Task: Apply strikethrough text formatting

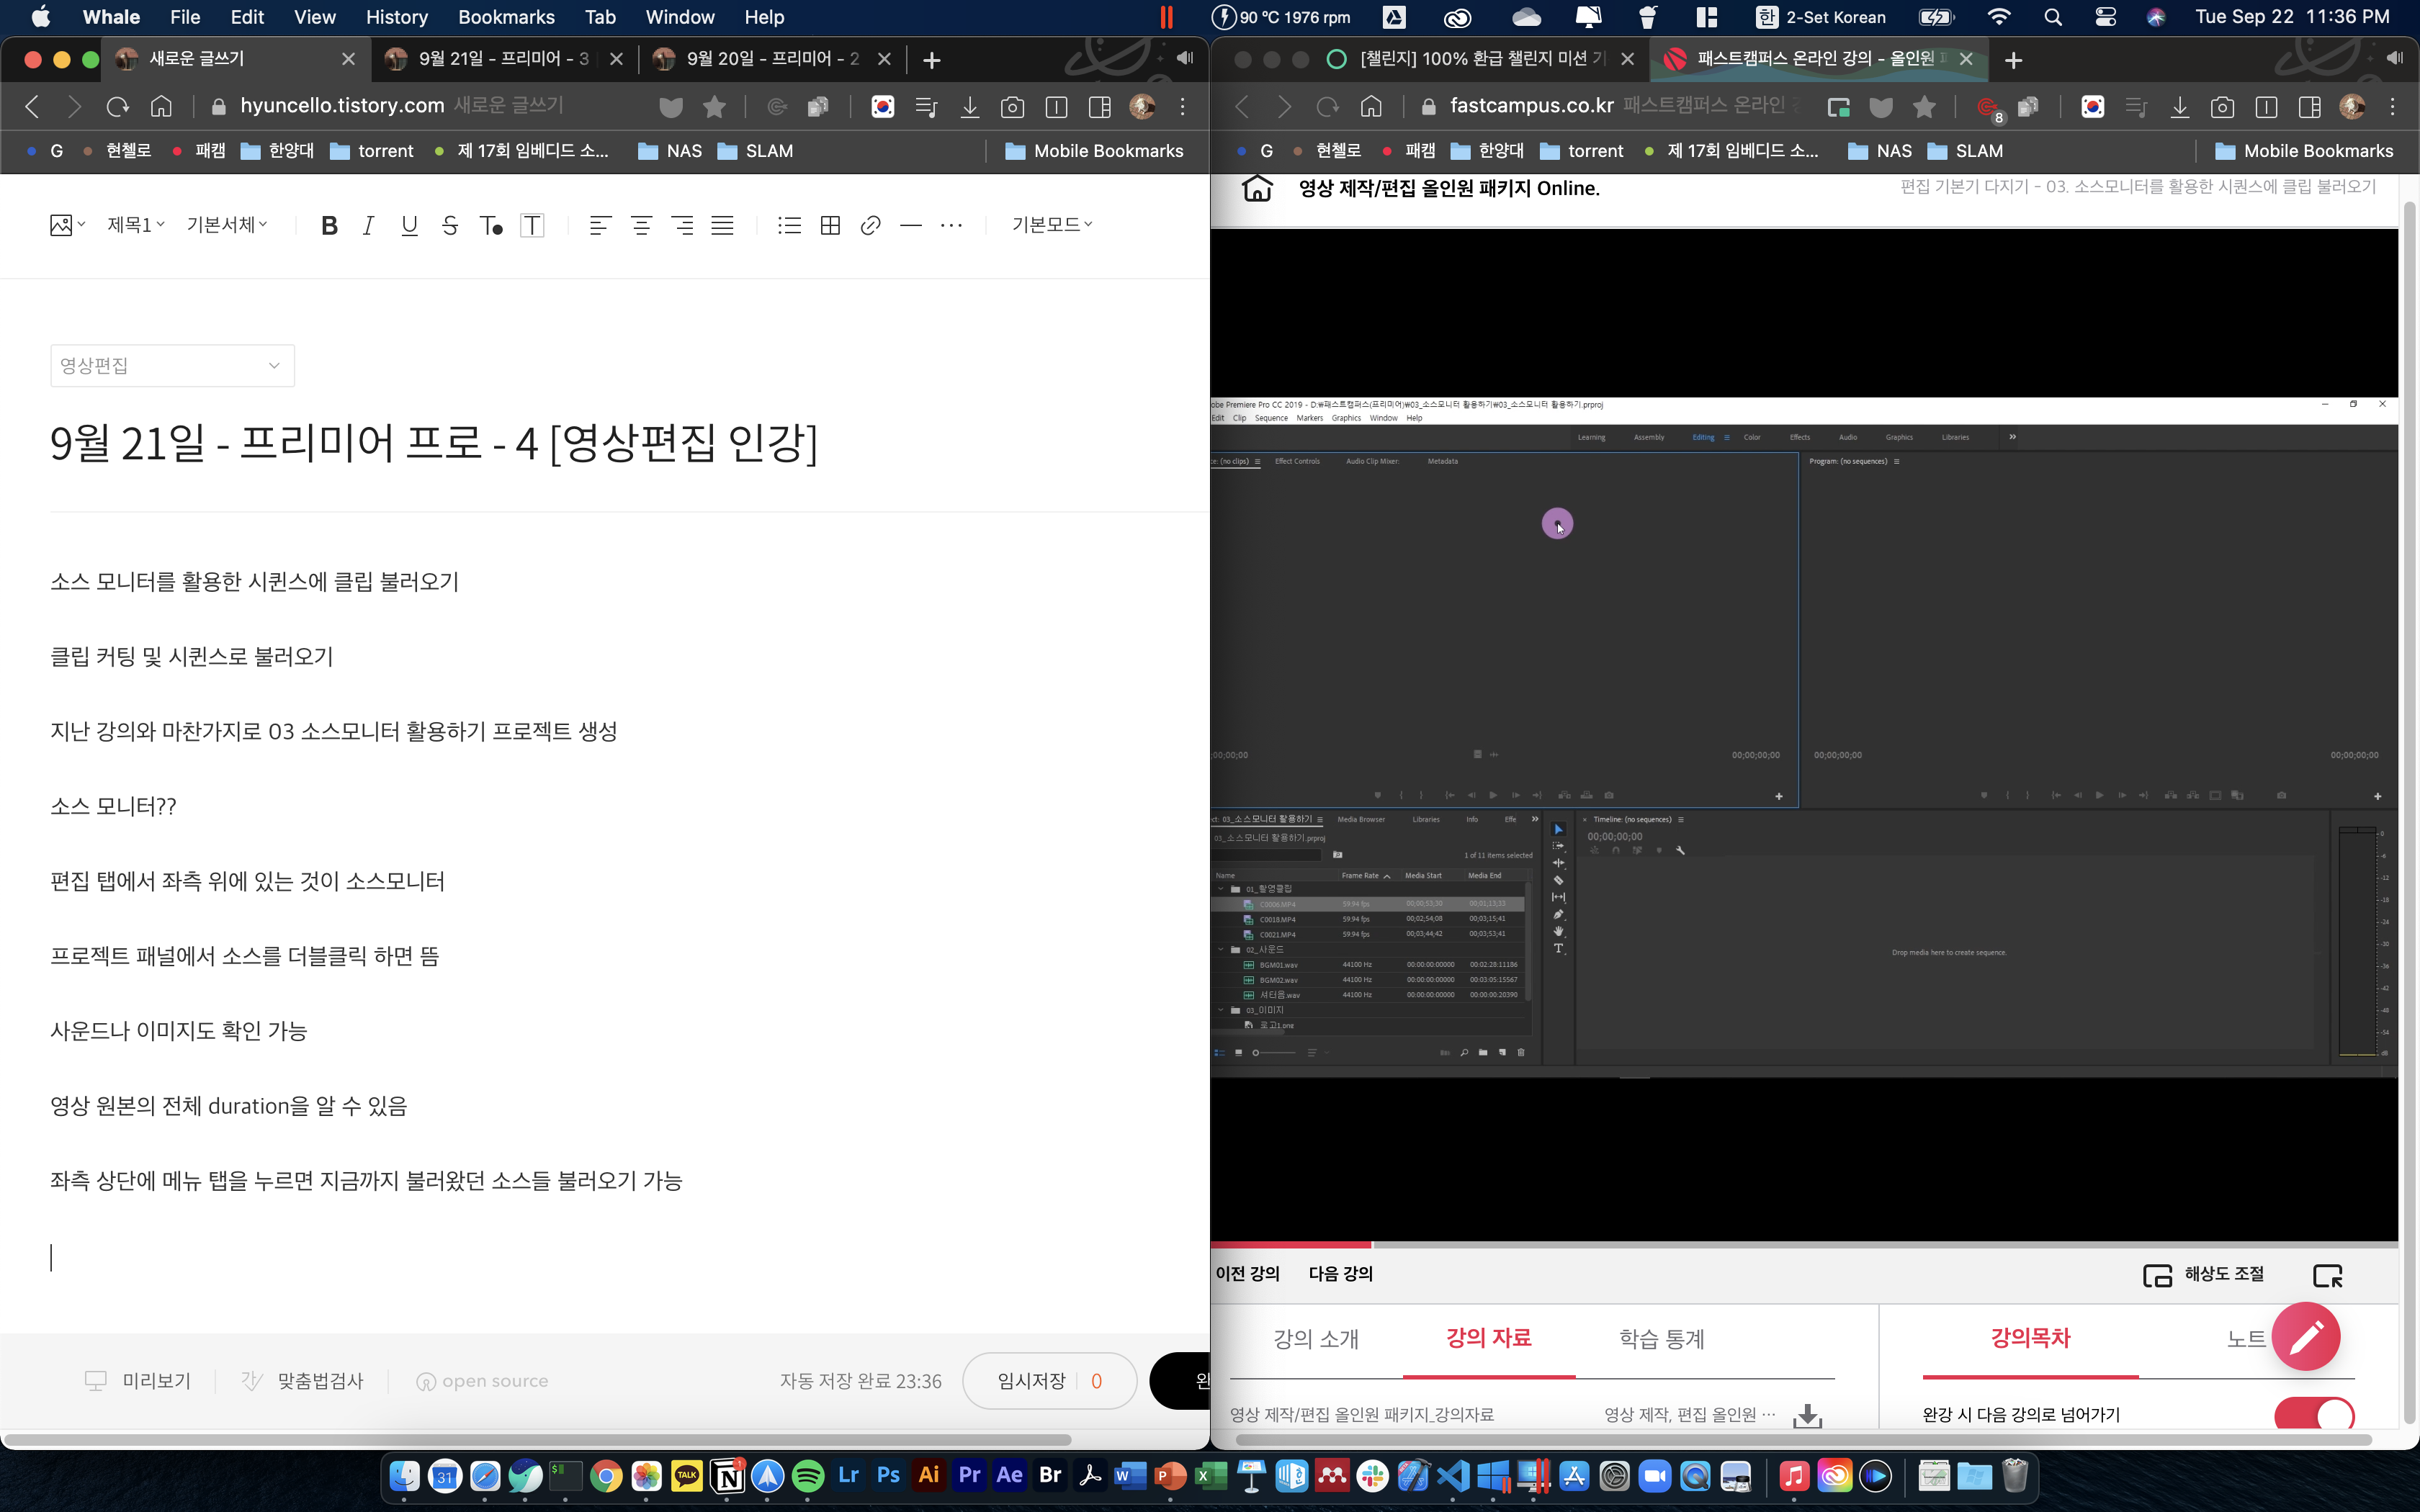Action: [450, 225]
